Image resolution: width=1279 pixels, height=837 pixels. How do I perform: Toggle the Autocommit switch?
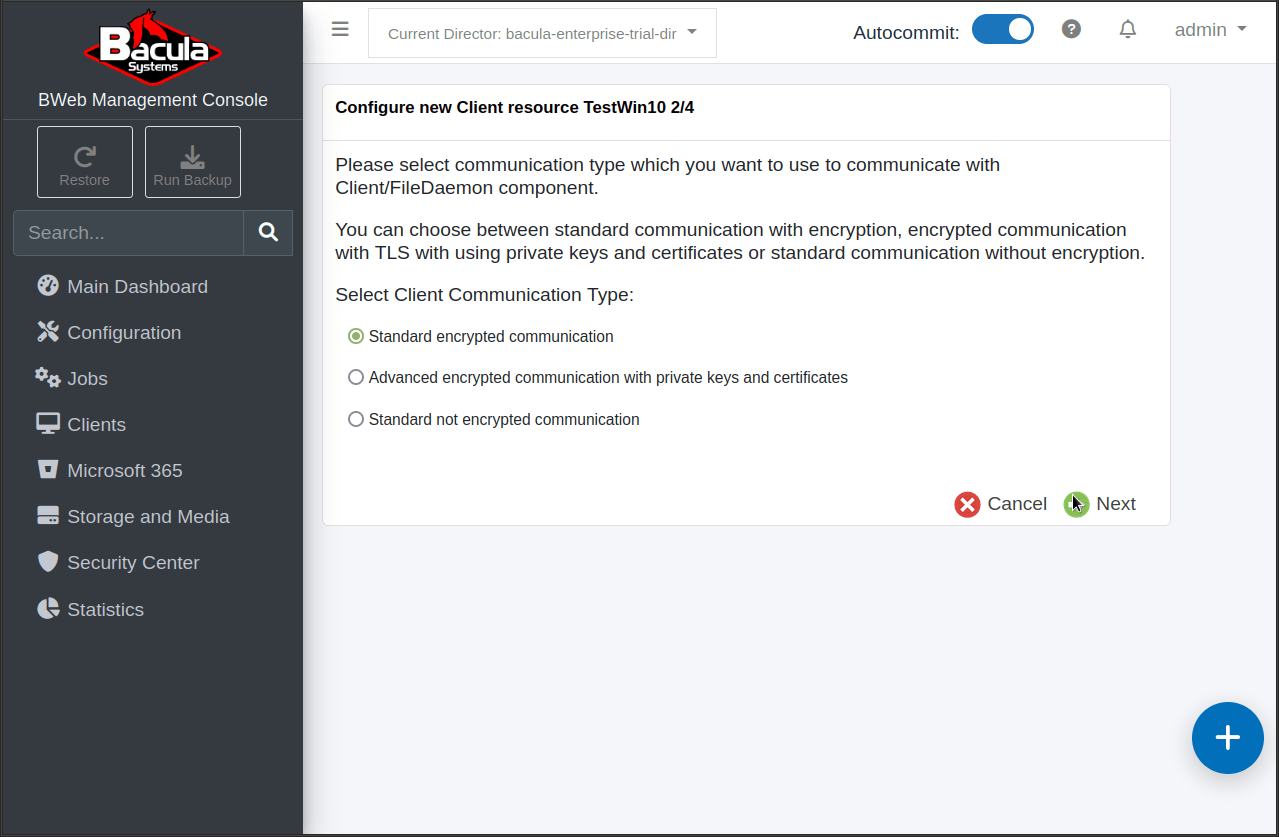pyautogui.click(x=1003, y=30)
